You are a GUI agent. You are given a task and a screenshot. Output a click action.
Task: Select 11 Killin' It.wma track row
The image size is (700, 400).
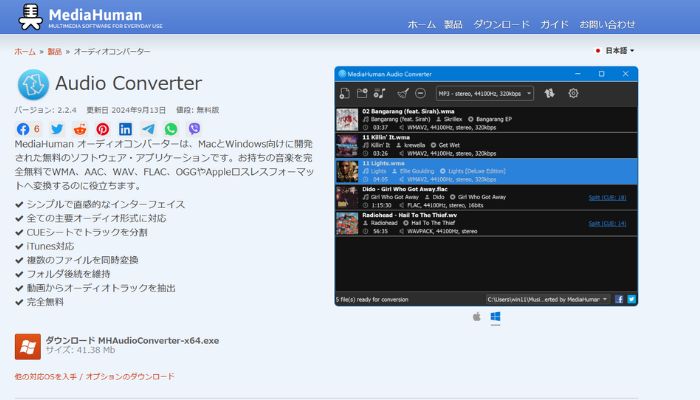coord(486,145)
